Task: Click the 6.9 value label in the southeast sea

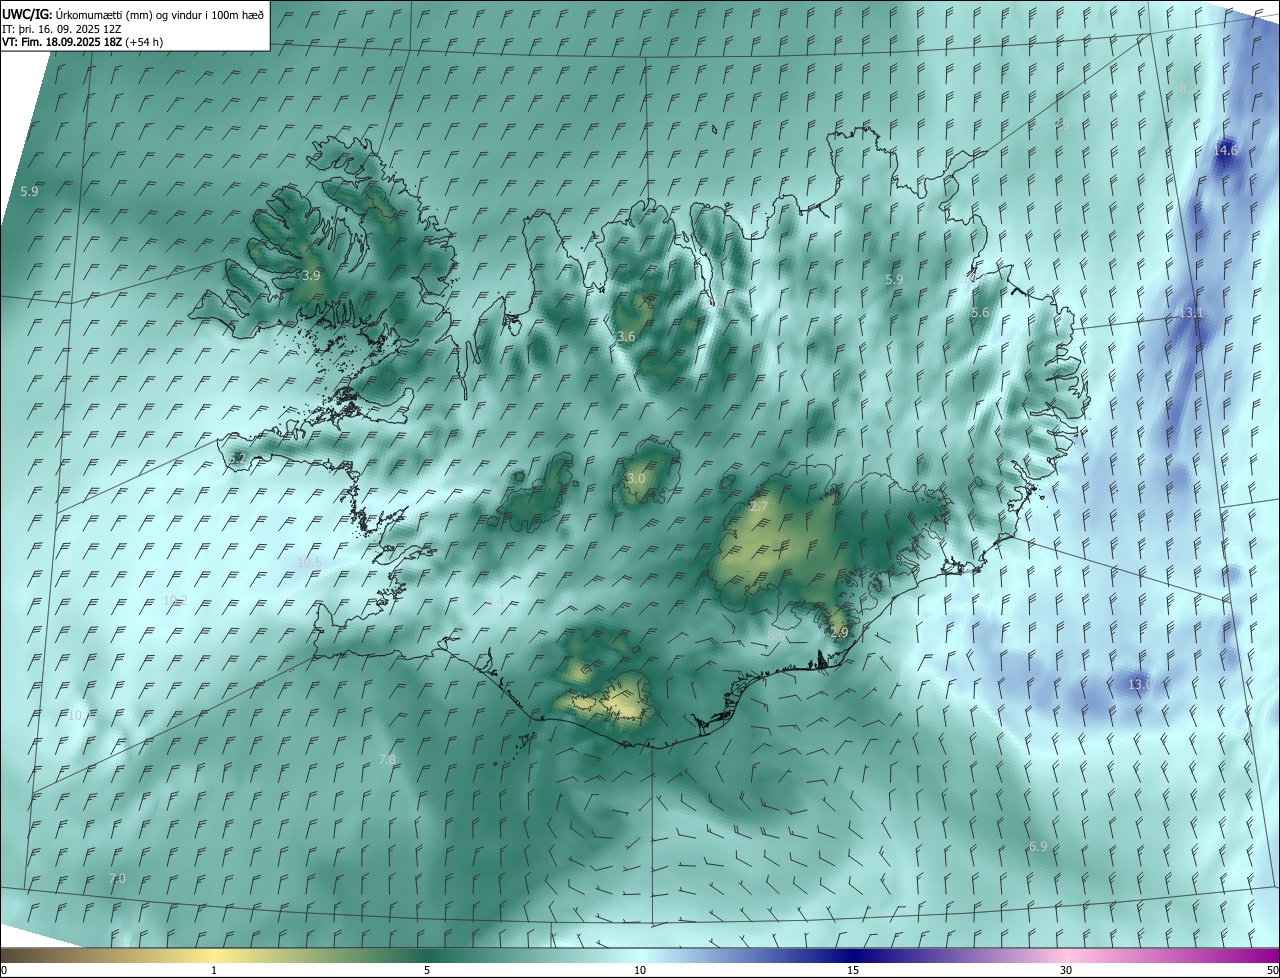Action: tap(1038, 846)
